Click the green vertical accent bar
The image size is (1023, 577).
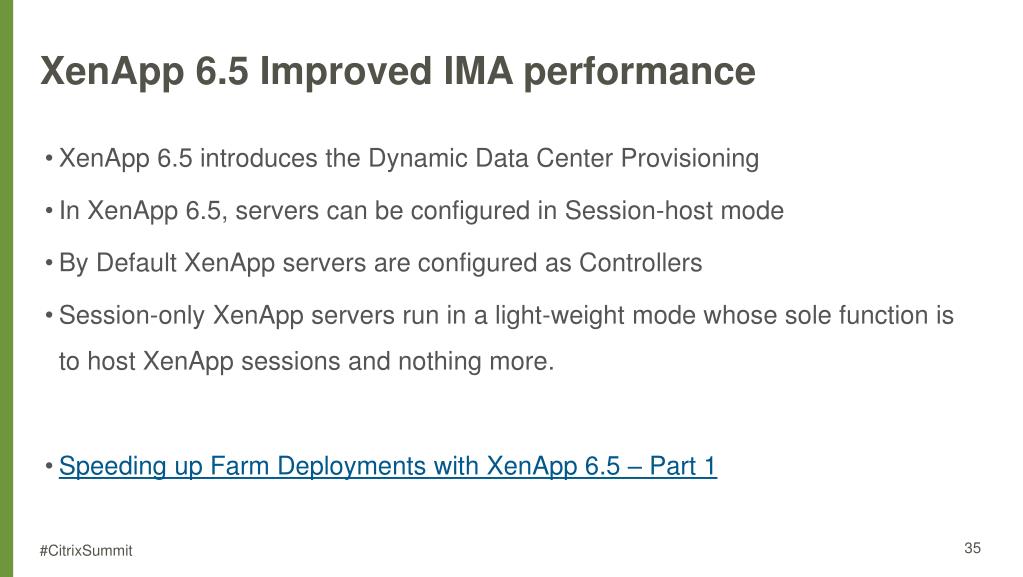point(7,288)
